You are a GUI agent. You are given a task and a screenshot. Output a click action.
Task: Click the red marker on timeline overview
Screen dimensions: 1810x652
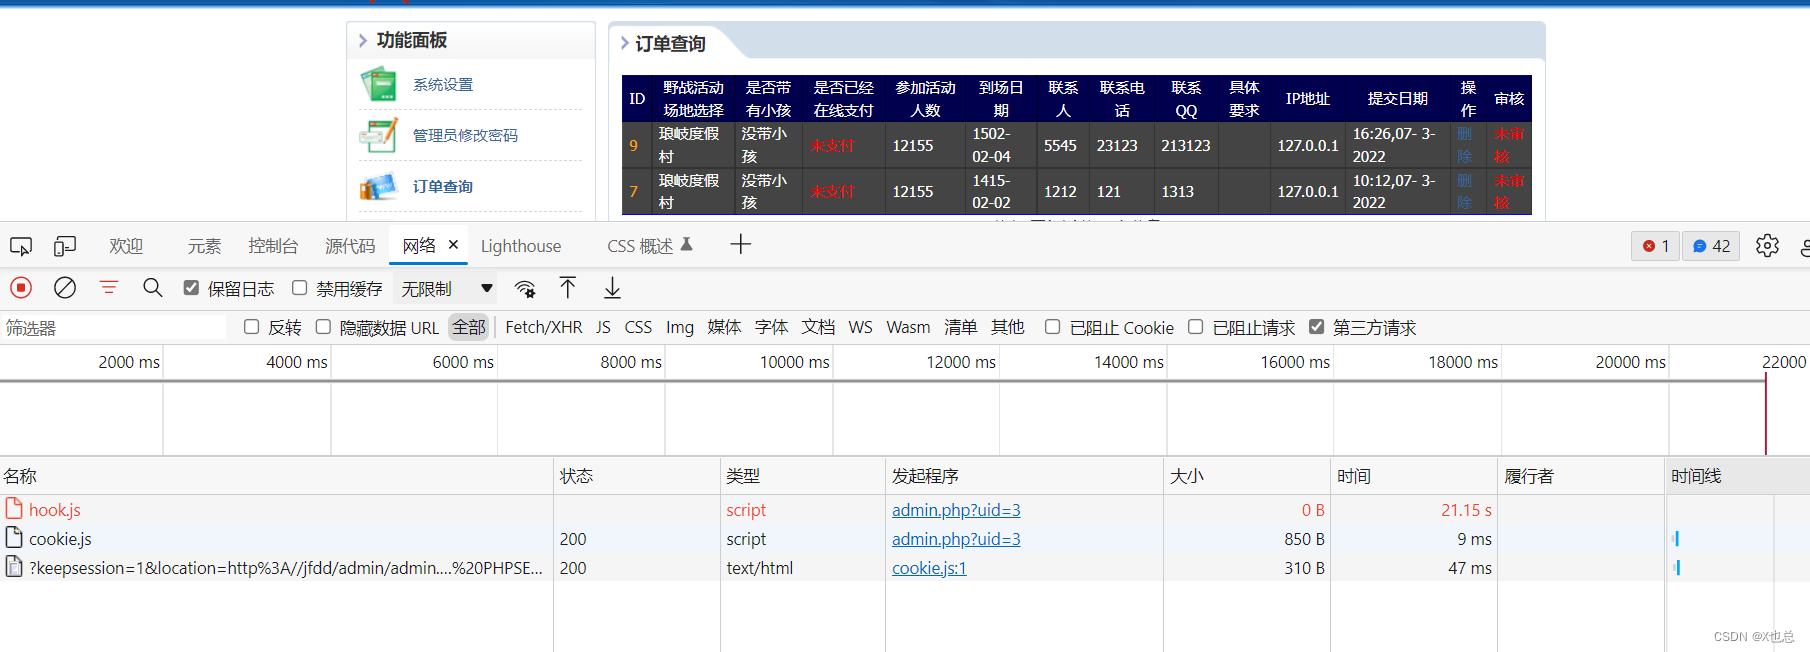1766,415
